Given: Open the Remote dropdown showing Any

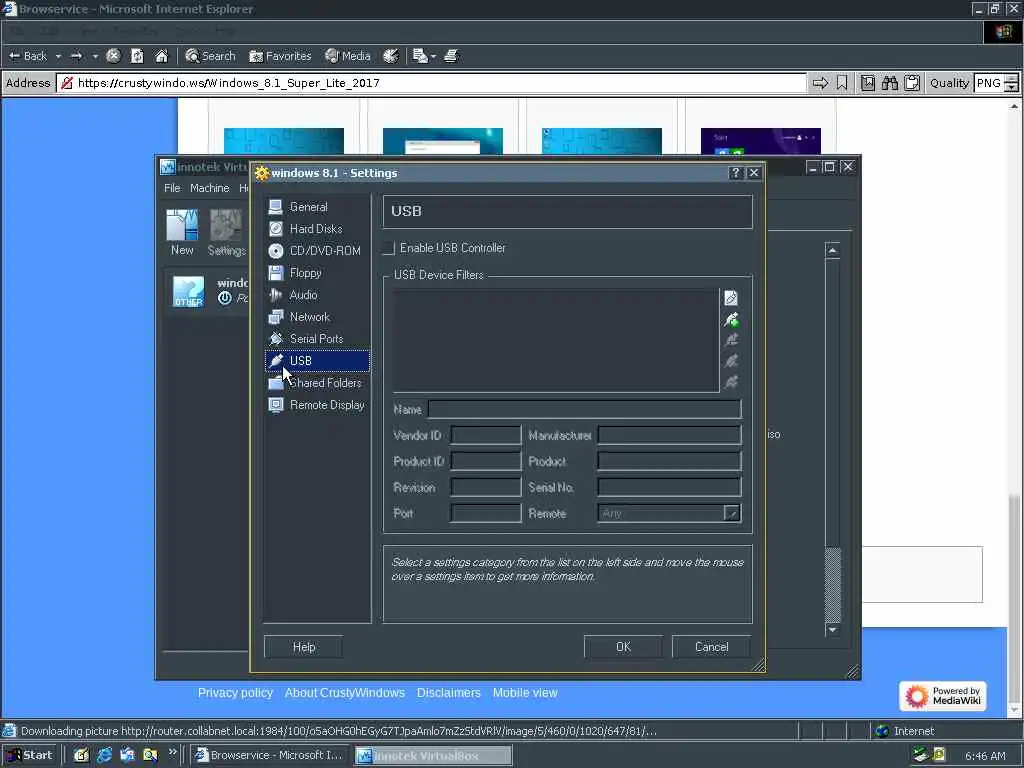Looking at the screenshot, I should [x=669, y=513].
